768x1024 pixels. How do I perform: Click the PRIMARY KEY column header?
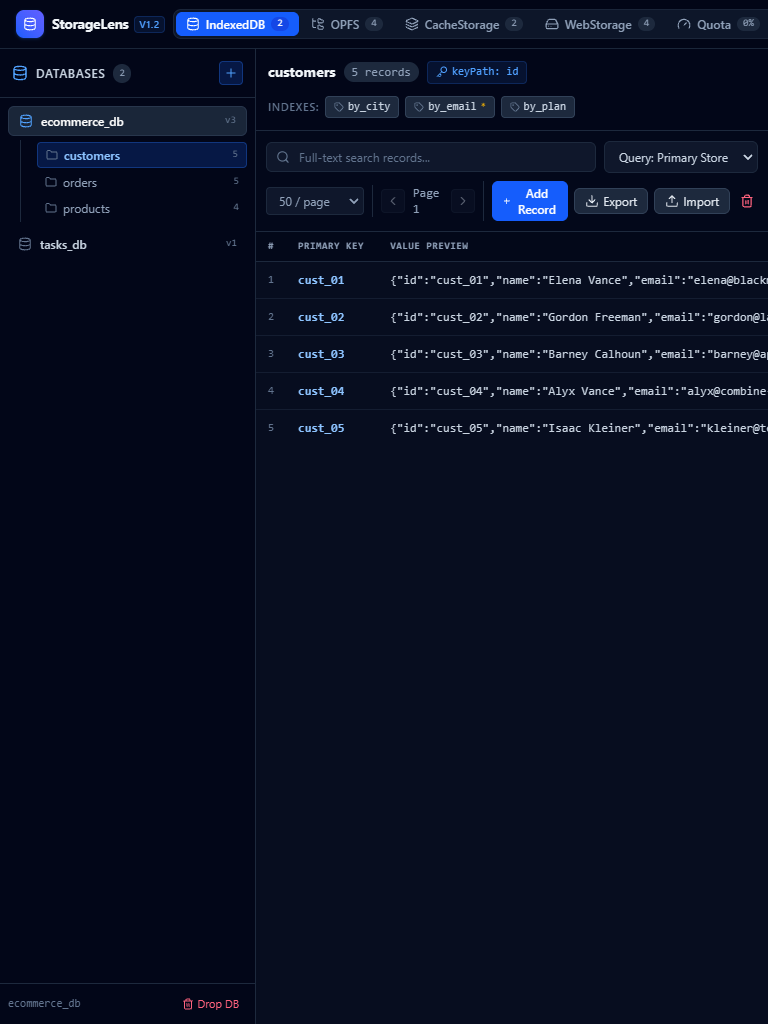click(x=330, y=246)
